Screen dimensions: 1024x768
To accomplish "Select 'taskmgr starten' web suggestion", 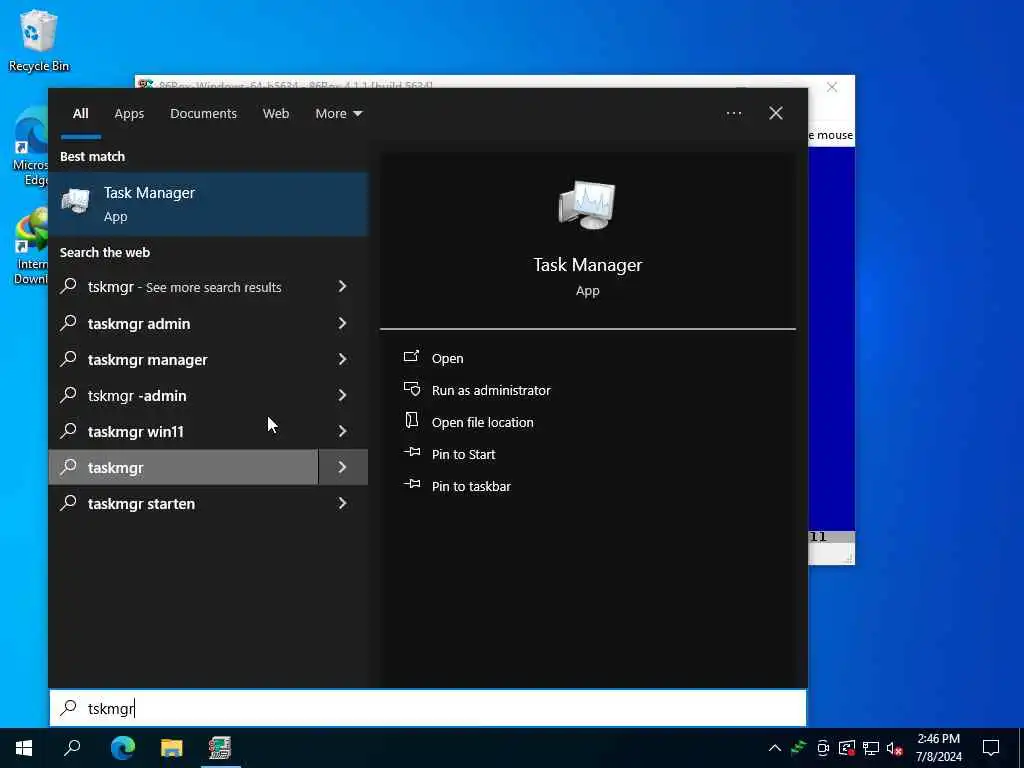I will point(184,504).
